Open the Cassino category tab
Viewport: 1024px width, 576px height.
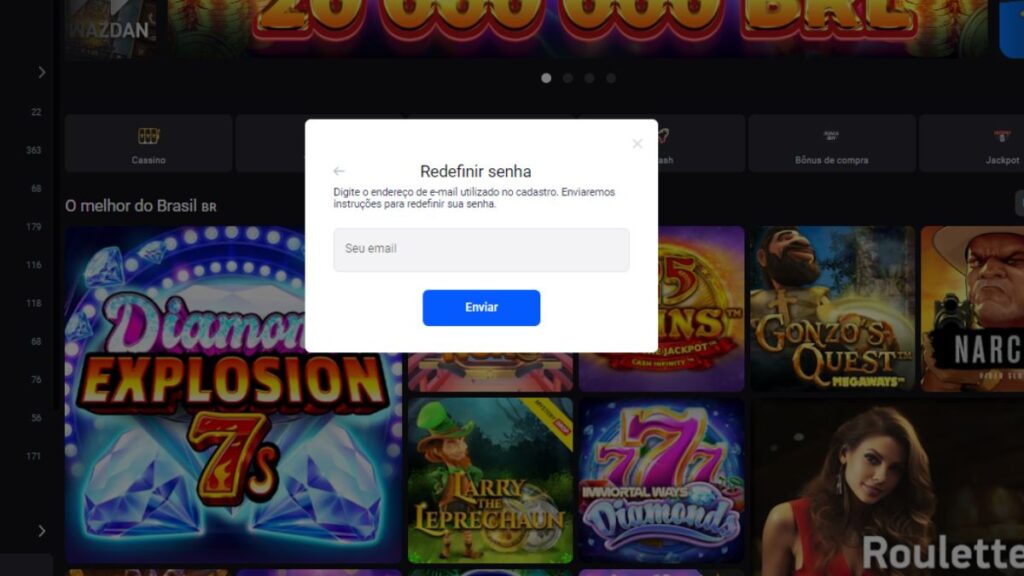click(148, 143)
